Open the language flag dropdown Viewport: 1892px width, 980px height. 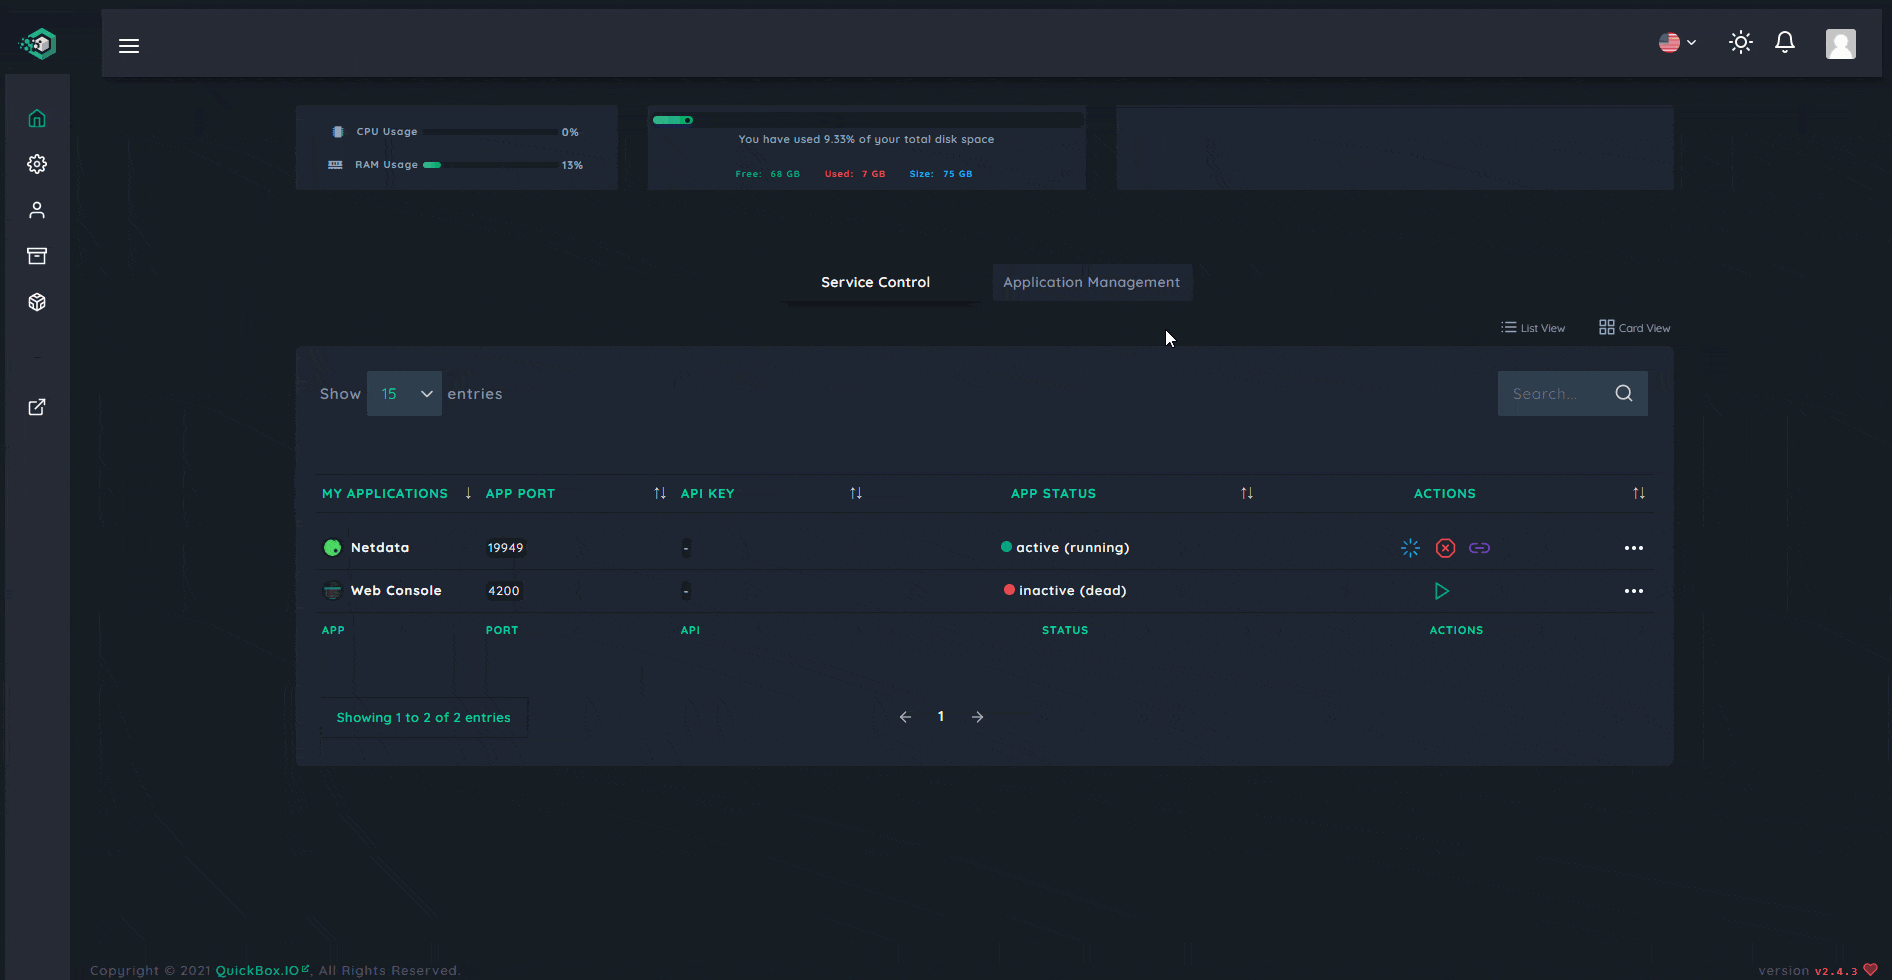tap(1676, 42)
